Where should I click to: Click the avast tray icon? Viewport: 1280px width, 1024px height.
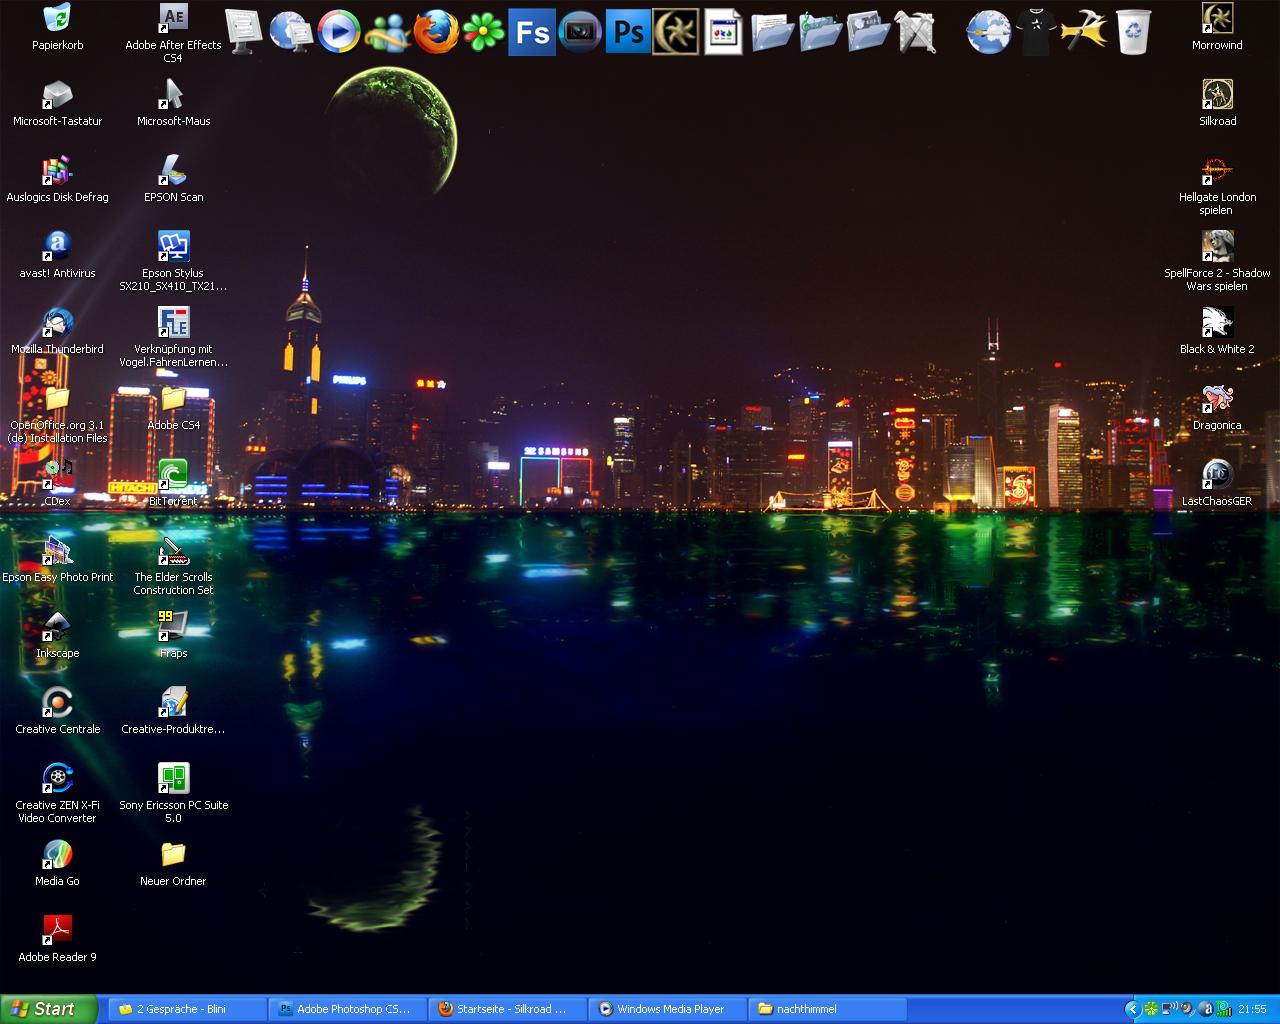[1205, 1009]
